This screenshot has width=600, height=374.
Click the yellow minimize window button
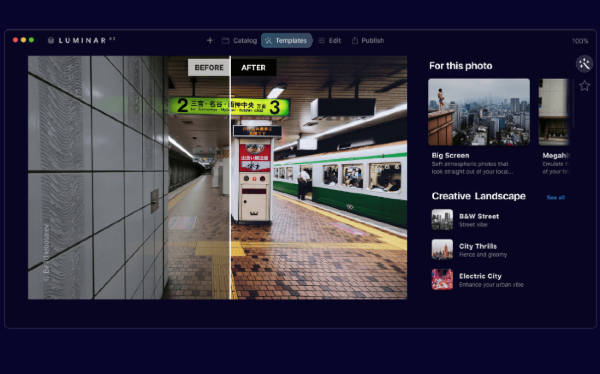coord(23,40)
